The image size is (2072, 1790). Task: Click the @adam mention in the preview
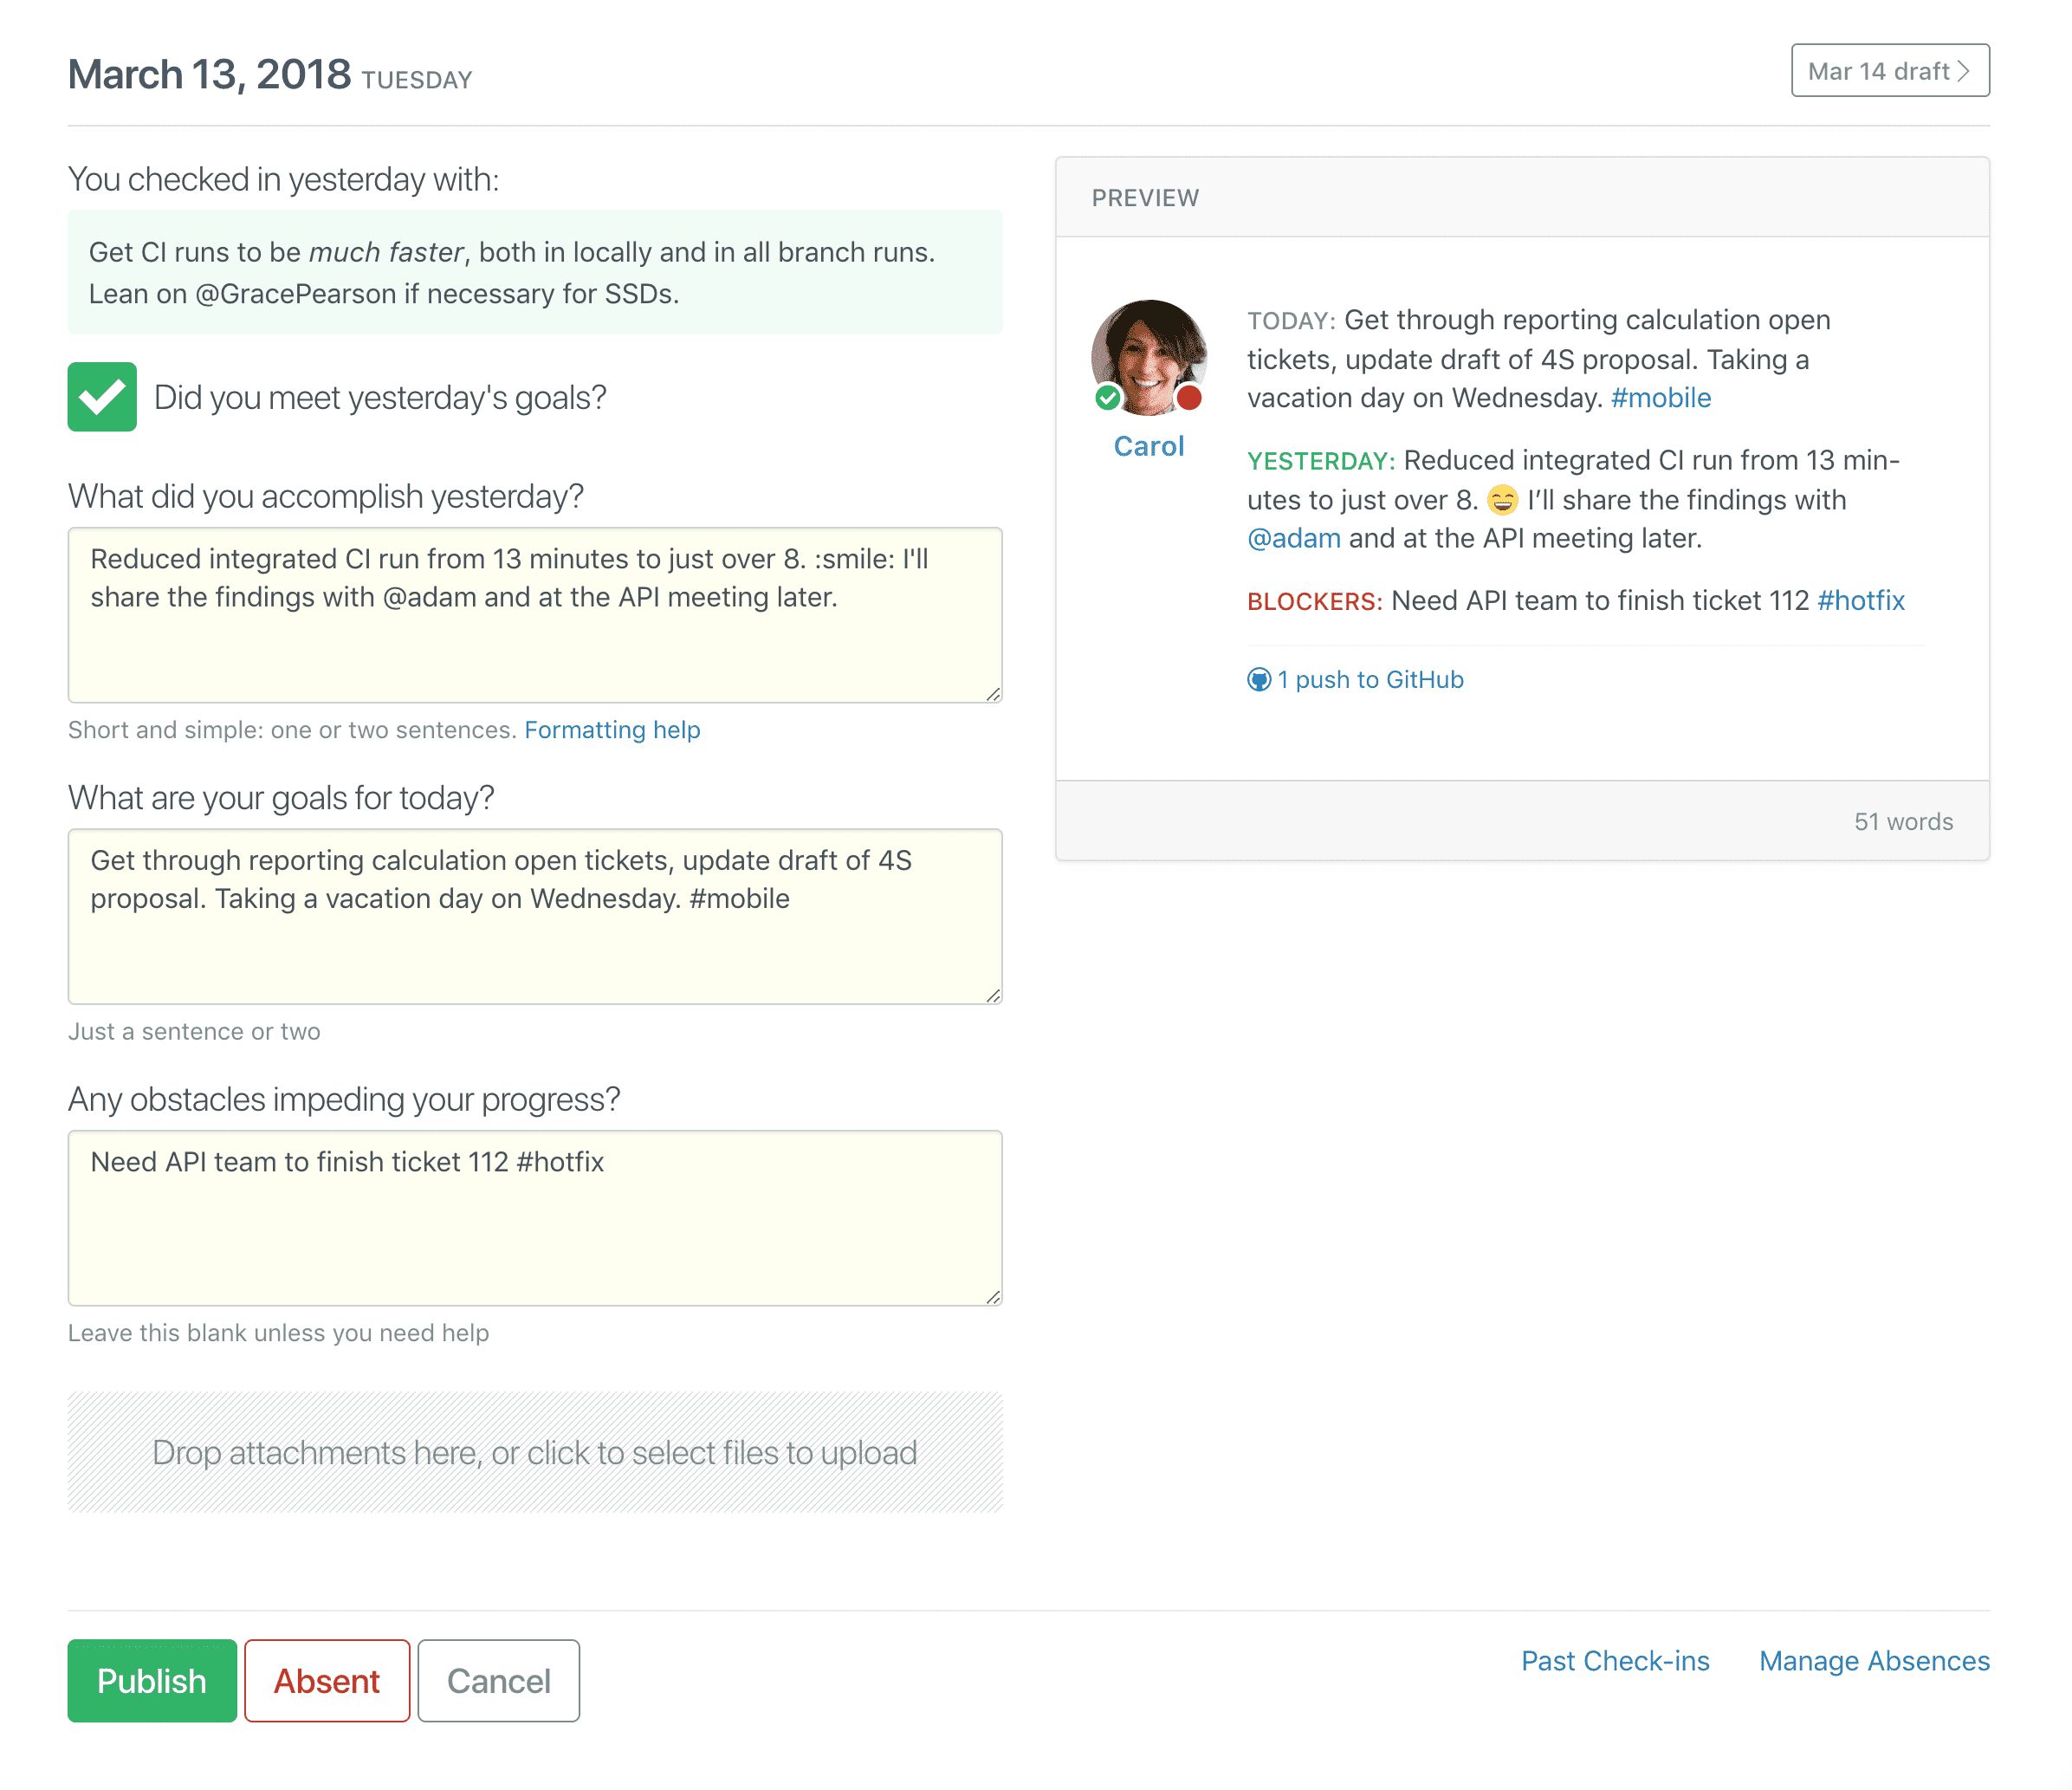(1293, 537)
